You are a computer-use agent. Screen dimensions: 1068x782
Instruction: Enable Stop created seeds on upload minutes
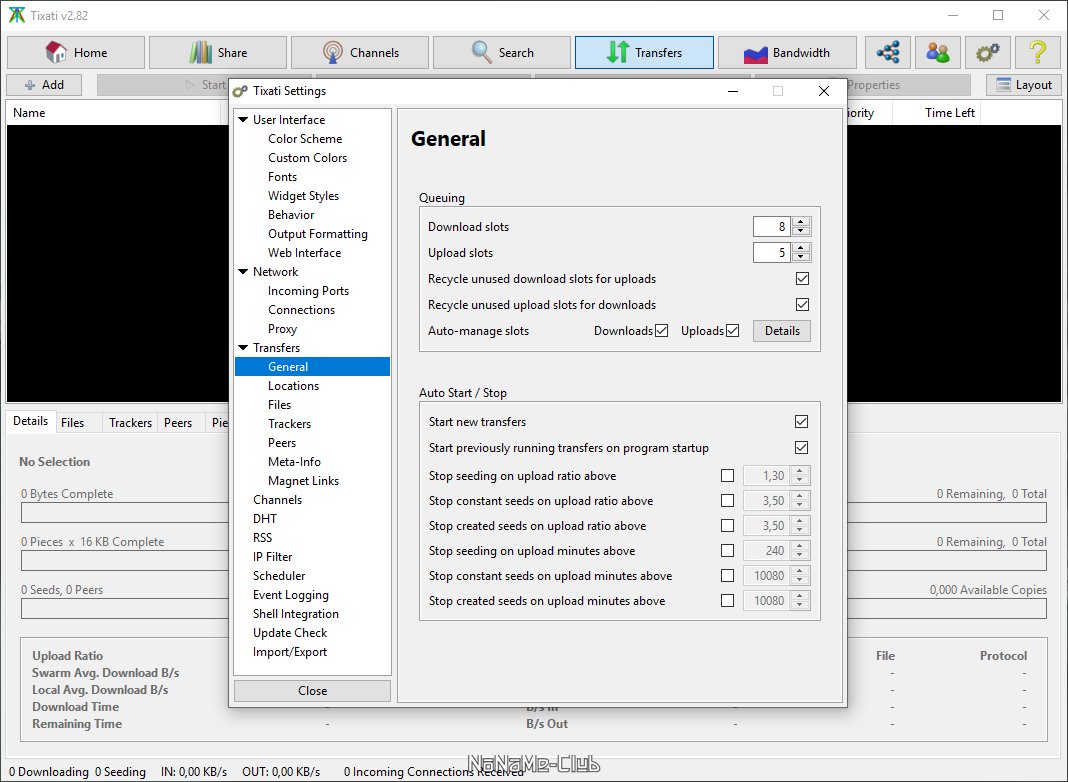(727, 601)
